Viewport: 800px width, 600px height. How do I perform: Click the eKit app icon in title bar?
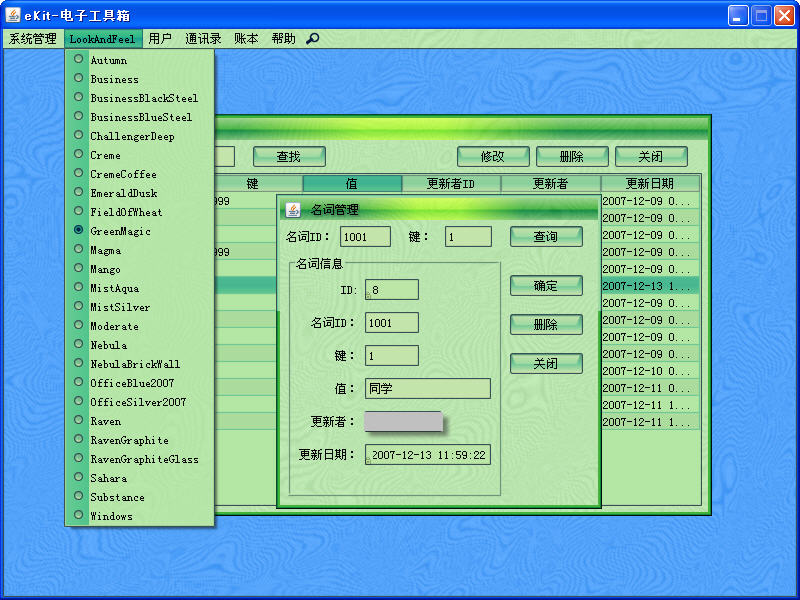[x=13, y=15]
